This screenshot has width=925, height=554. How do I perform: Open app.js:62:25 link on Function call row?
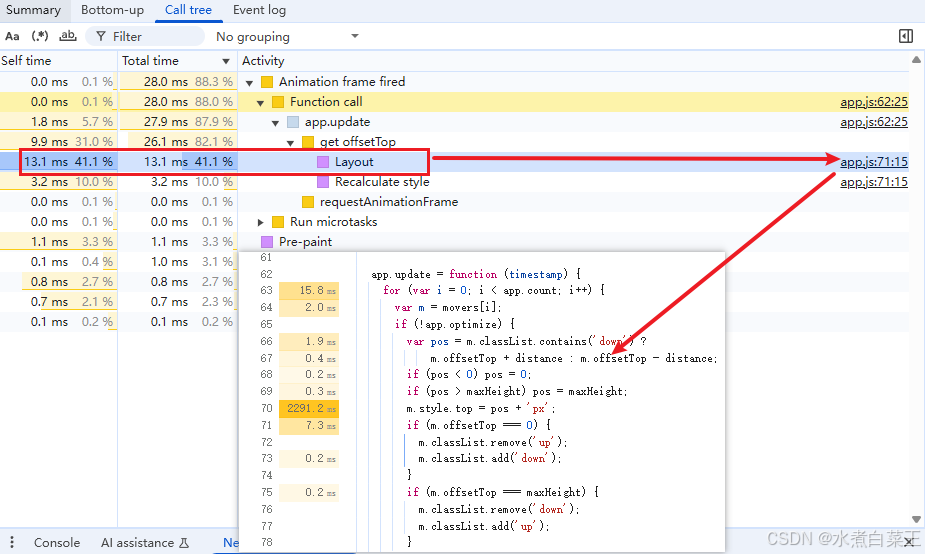tap(874, 101)
